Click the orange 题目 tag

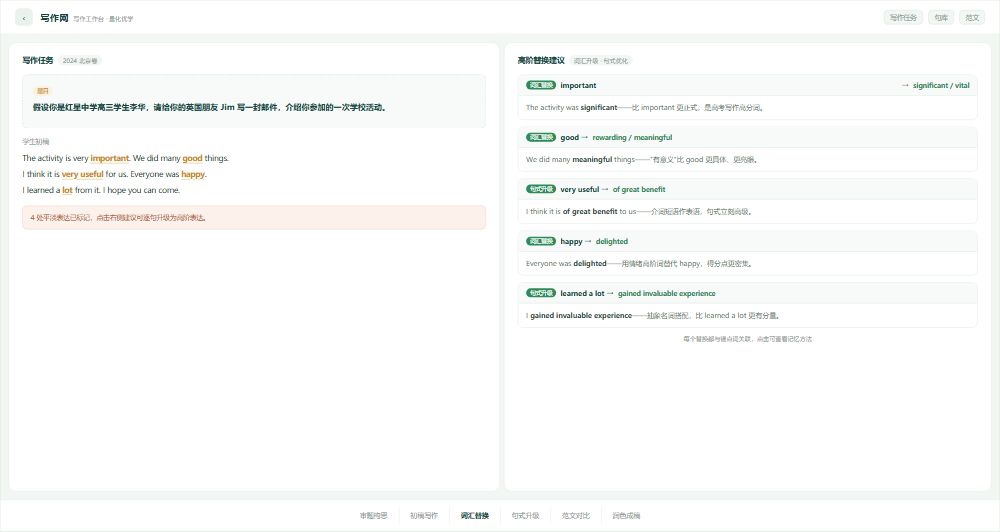43,91
